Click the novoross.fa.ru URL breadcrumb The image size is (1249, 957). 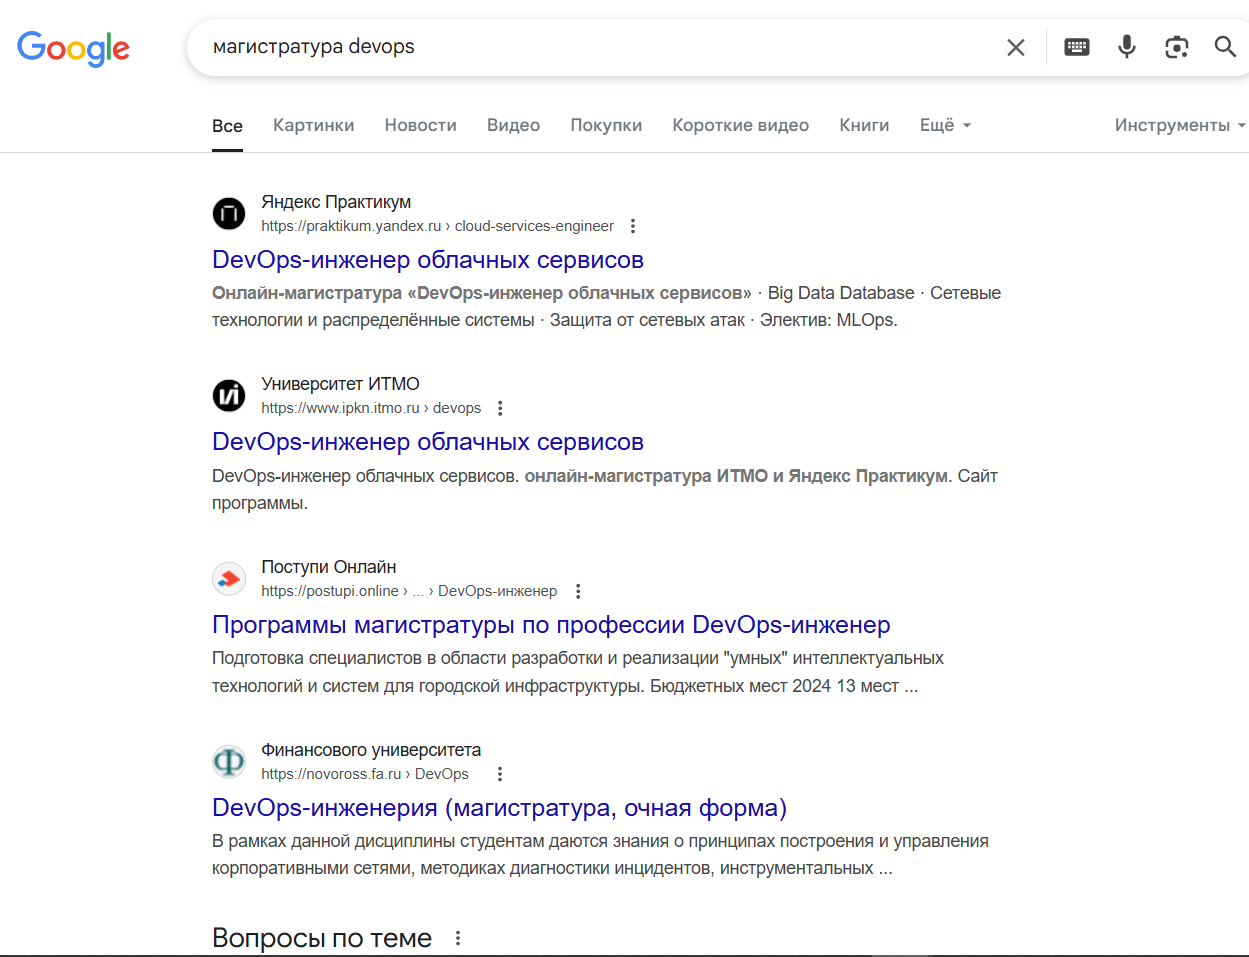(365, 774)
